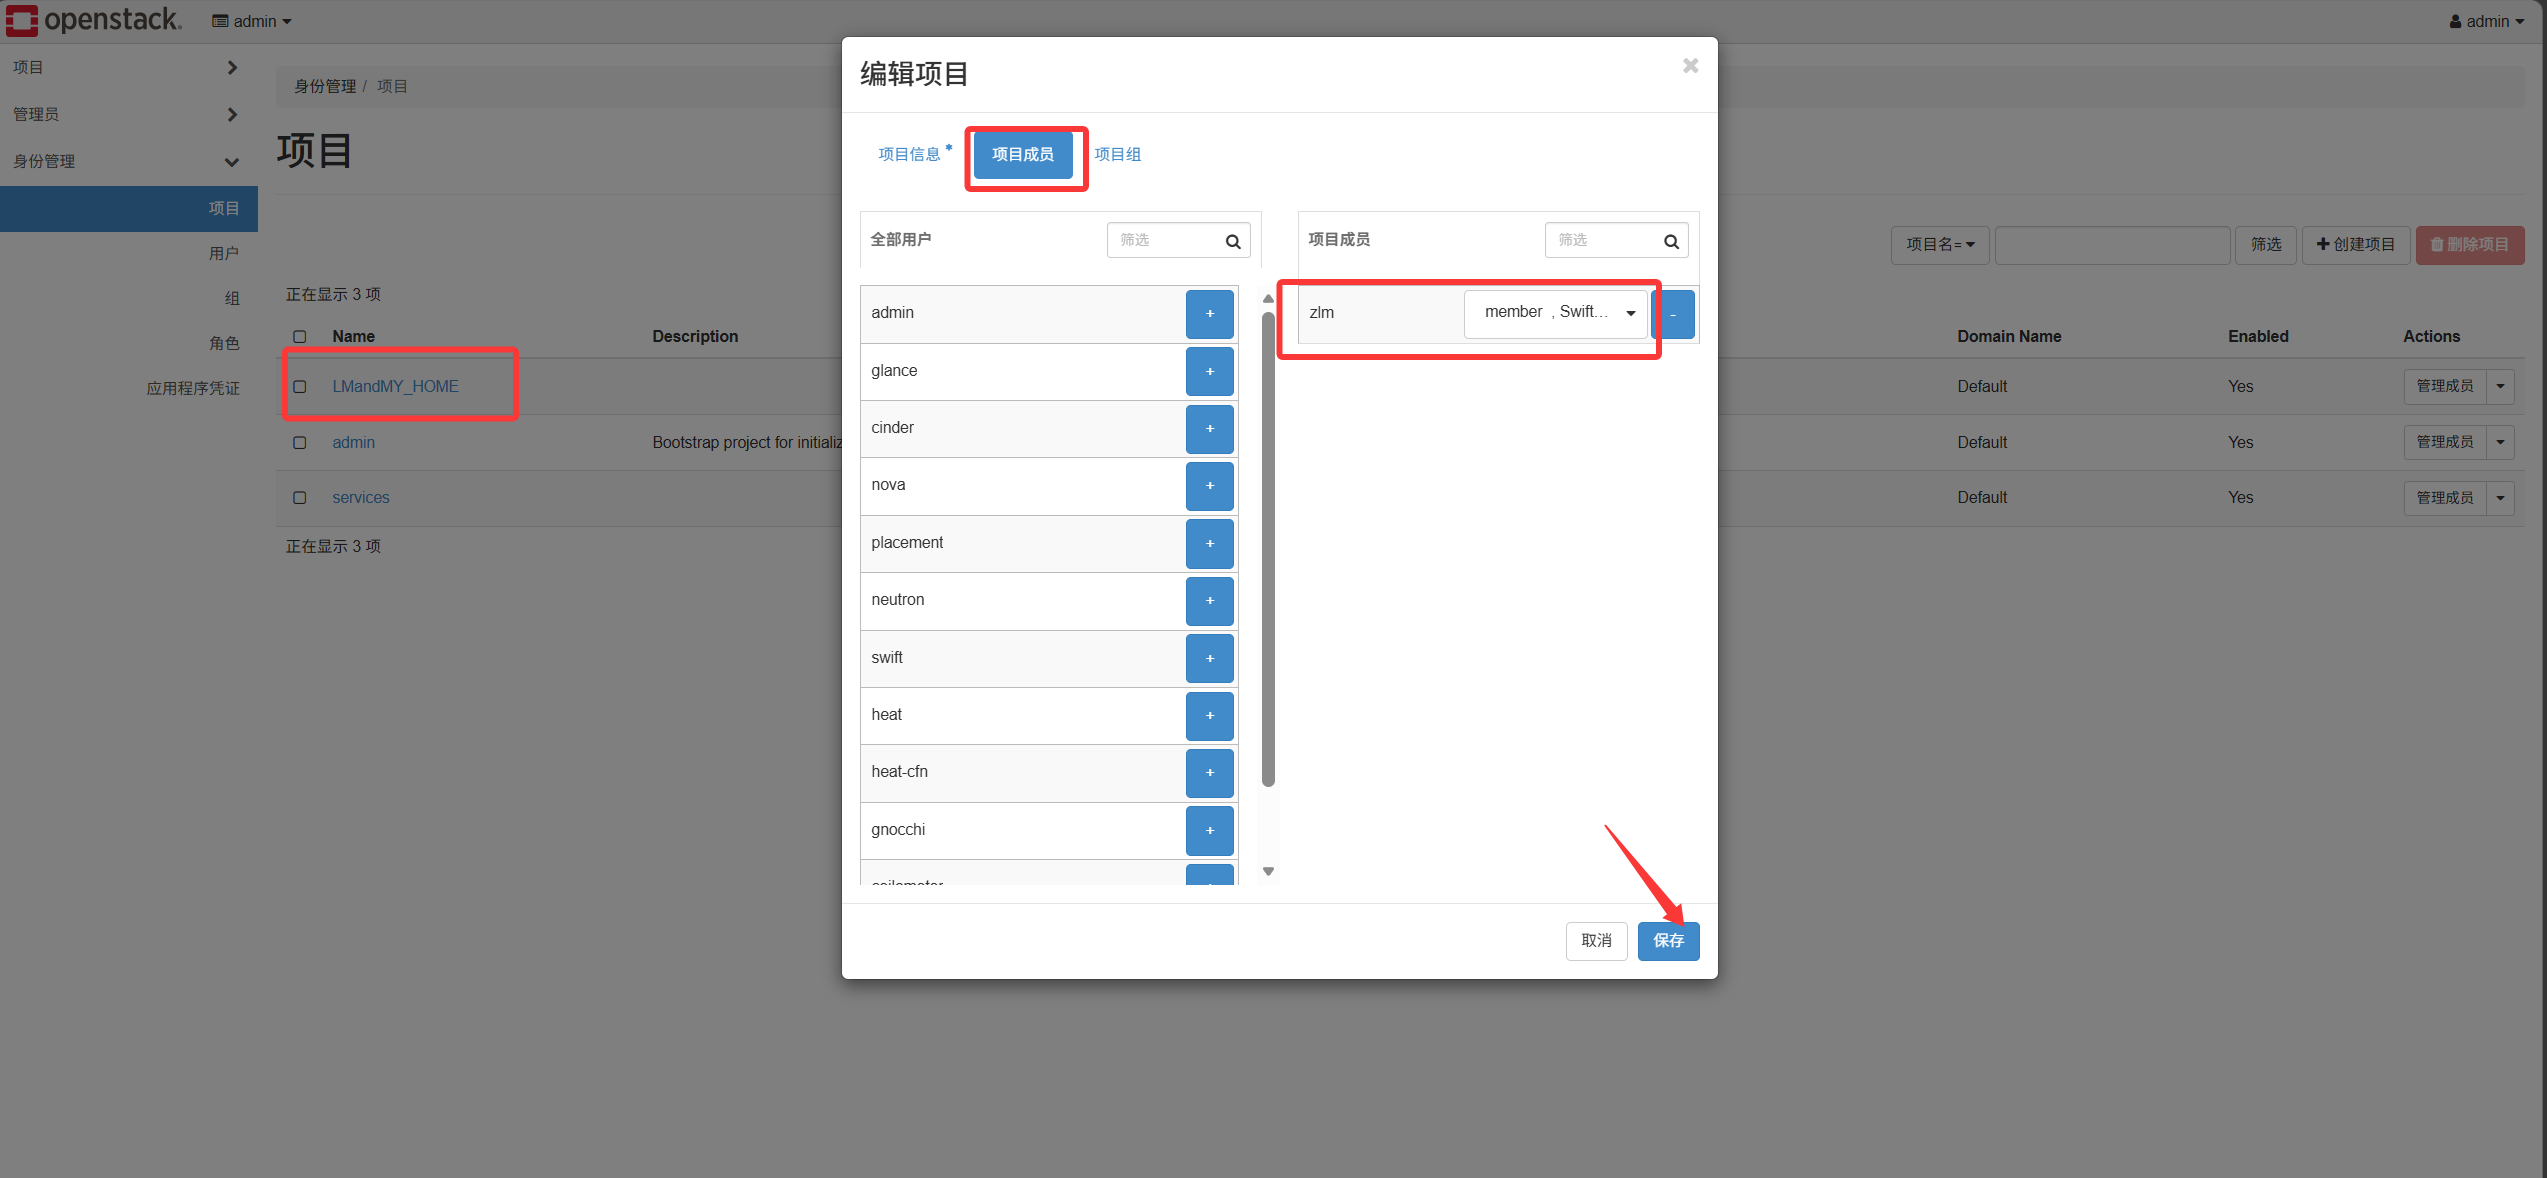Add the admin user with plus button
This screenshot has width=2547, height=1178.
pyautogui.click(x=1209, y=314)
